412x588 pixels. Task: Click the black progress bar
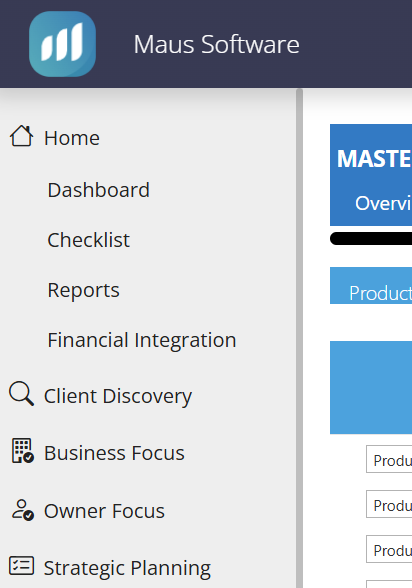point(371,238)
